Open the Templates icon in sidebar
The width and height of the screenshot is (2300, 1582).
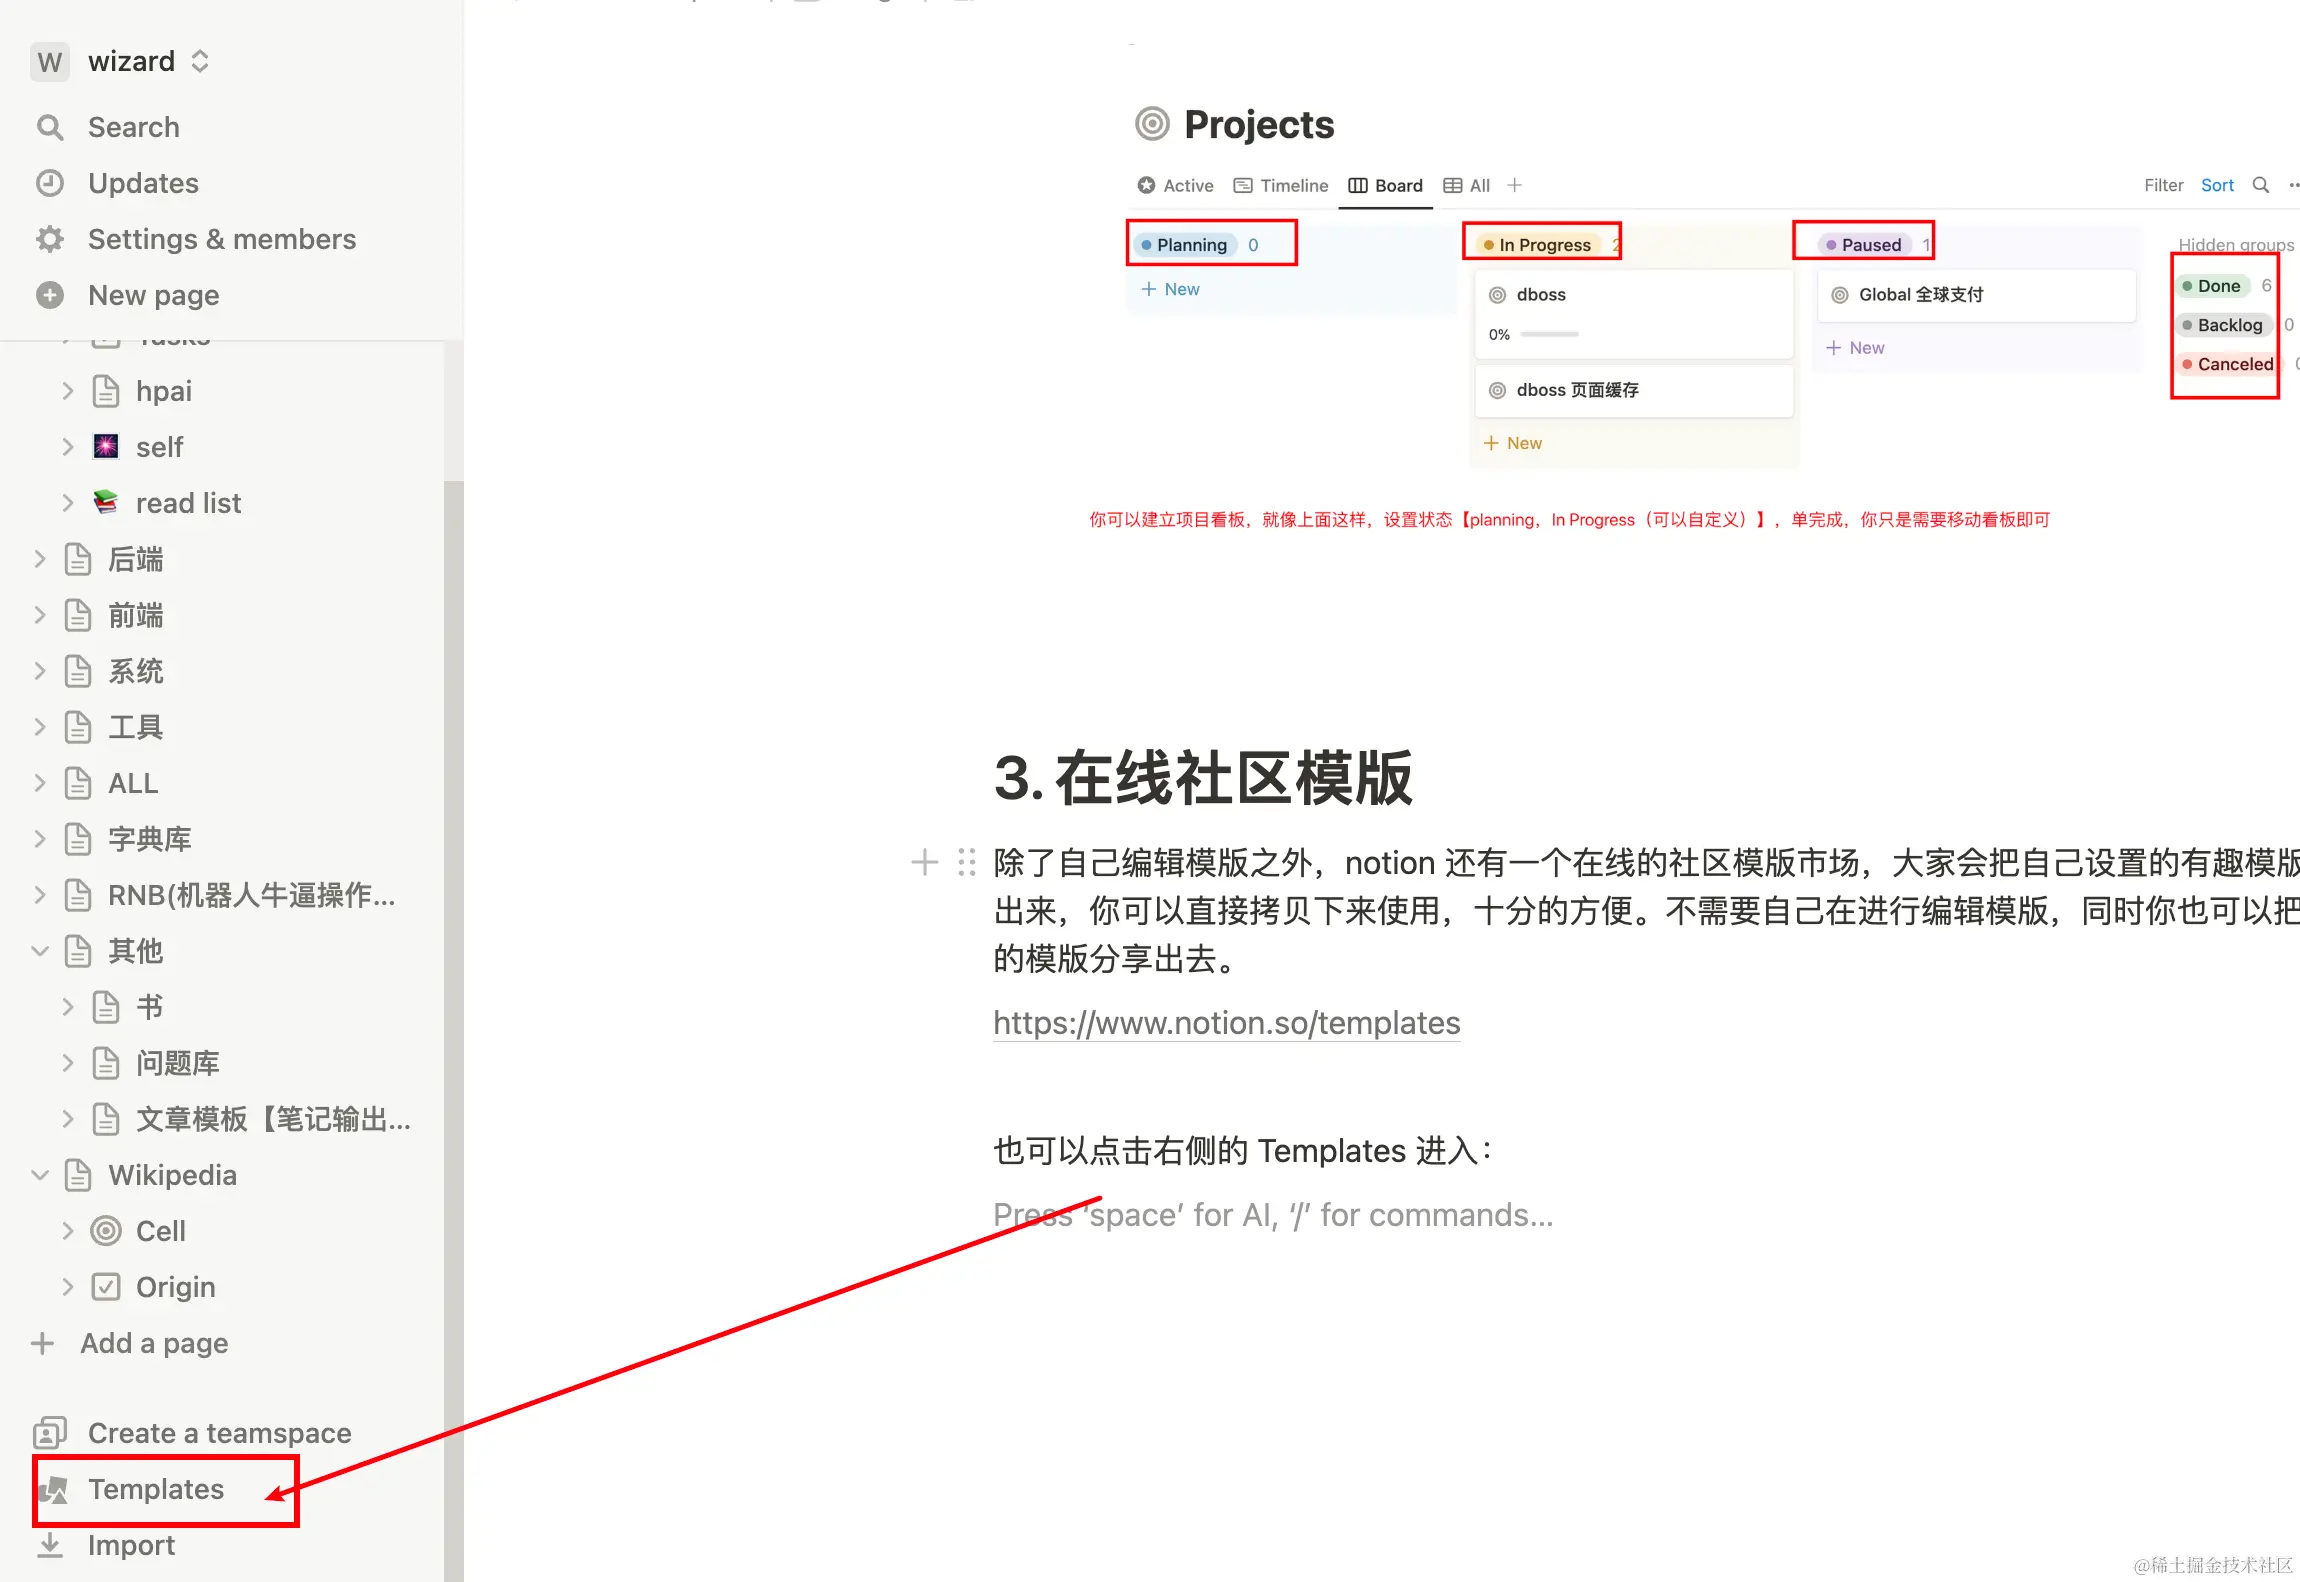(53, 1489)
